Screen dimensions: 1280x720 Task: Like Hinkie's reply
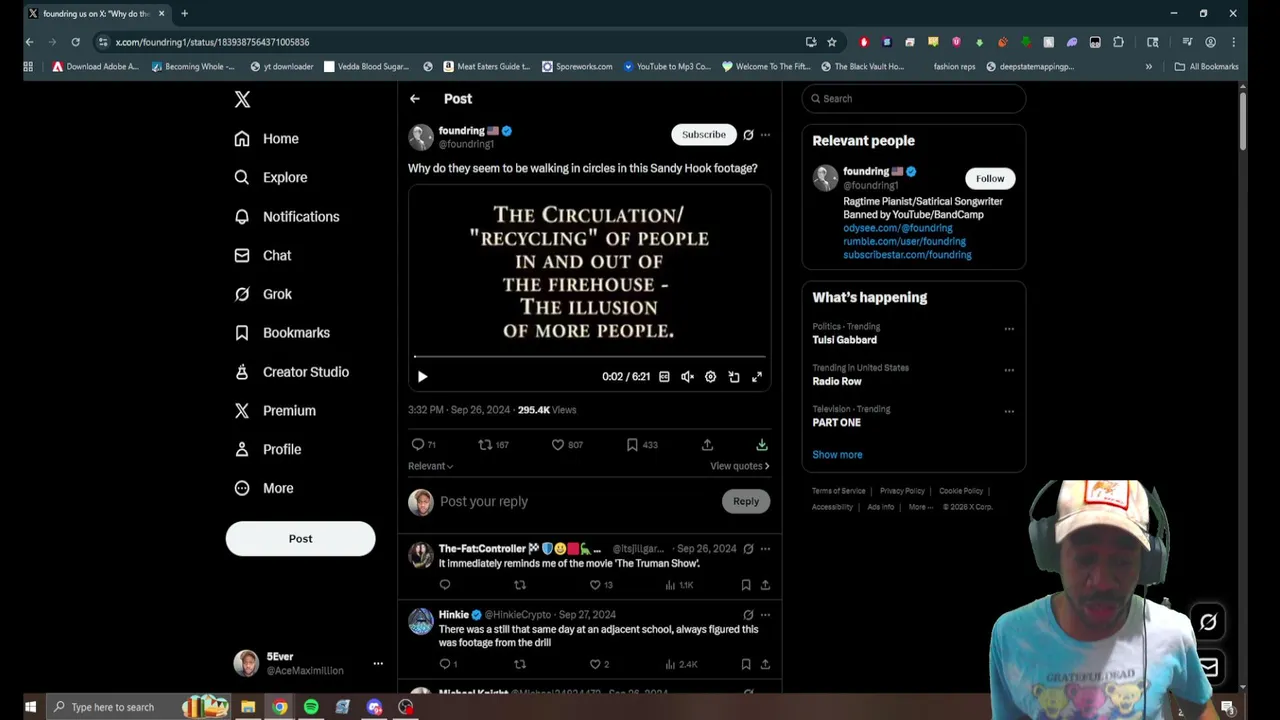599,664
